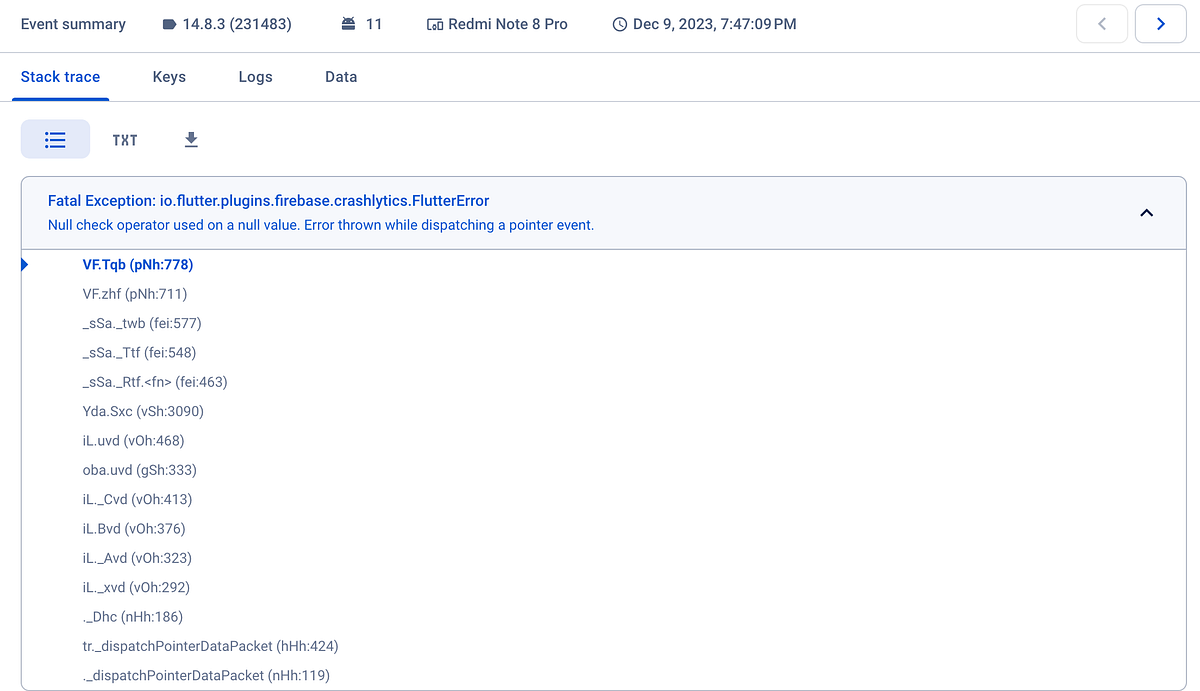The image size is (1200, 691).
Task: Open the Logs tab
Action: pos(255,76)
